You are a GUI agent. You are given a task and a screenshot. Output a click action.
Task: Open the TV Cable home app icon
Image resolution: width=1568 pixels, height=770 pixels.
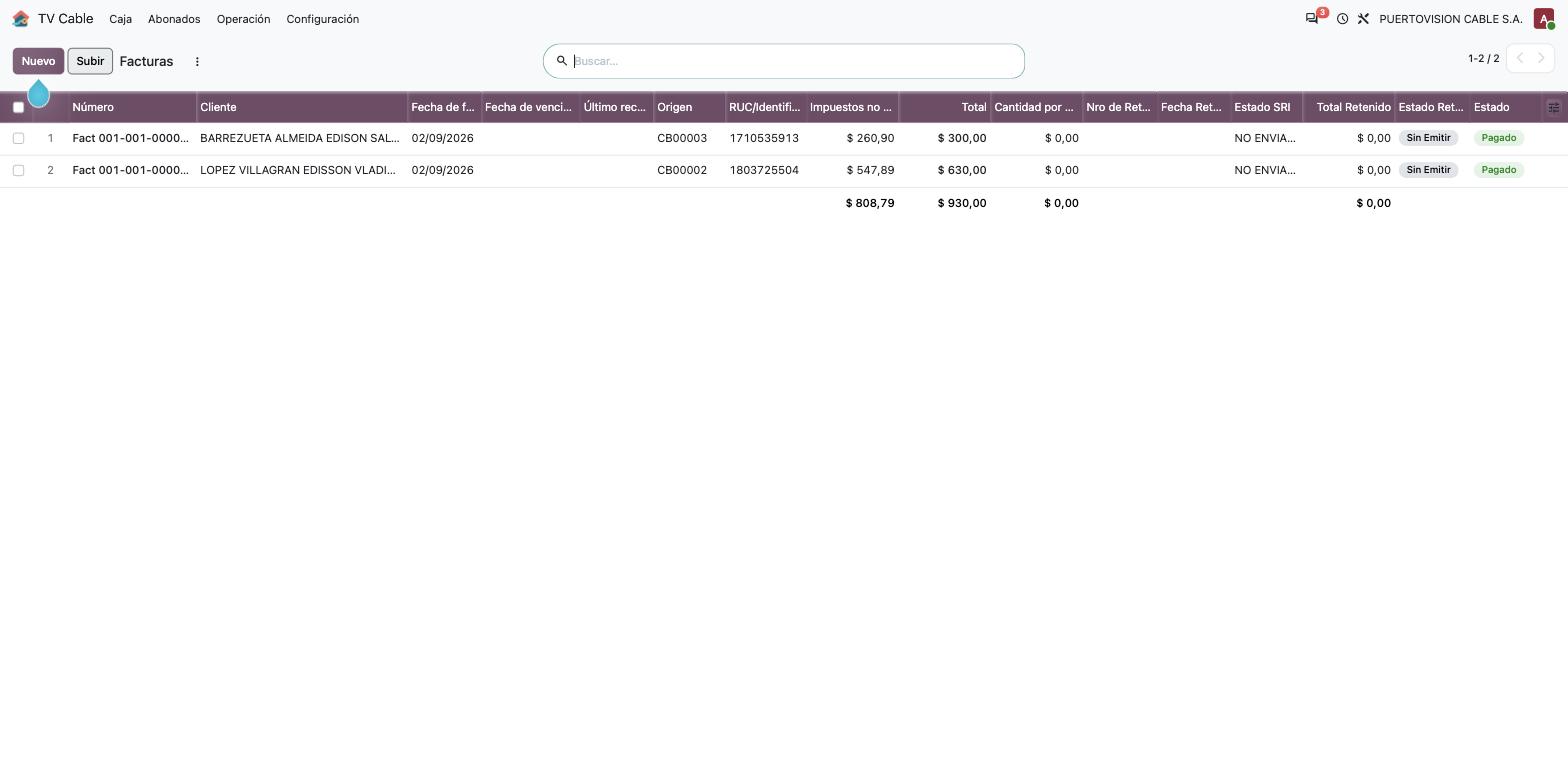coord(21,19)
